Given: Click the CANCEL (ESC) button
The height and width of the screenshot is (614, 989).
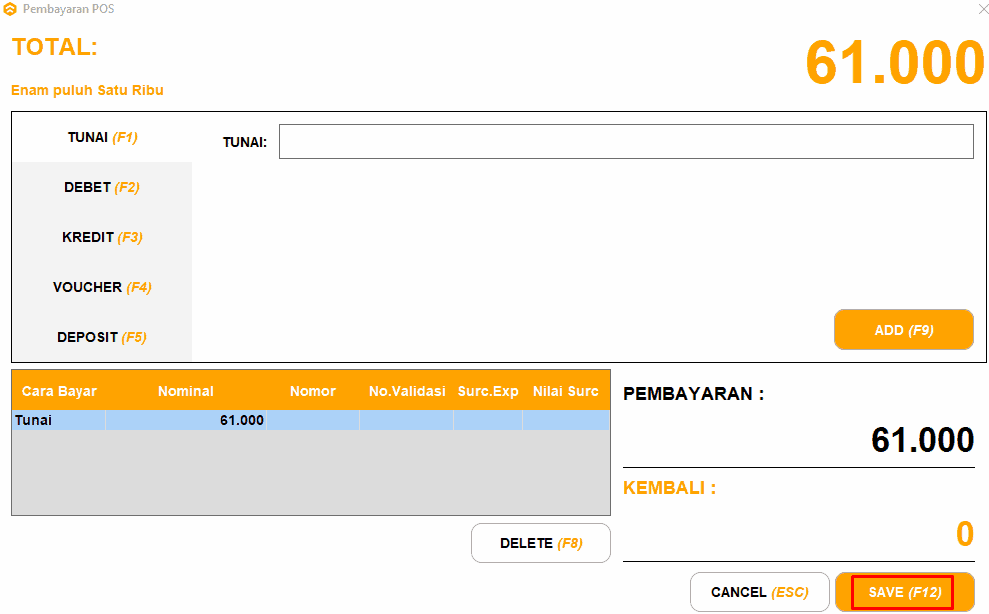Looking at the screenshot, I should coord(759,592).
